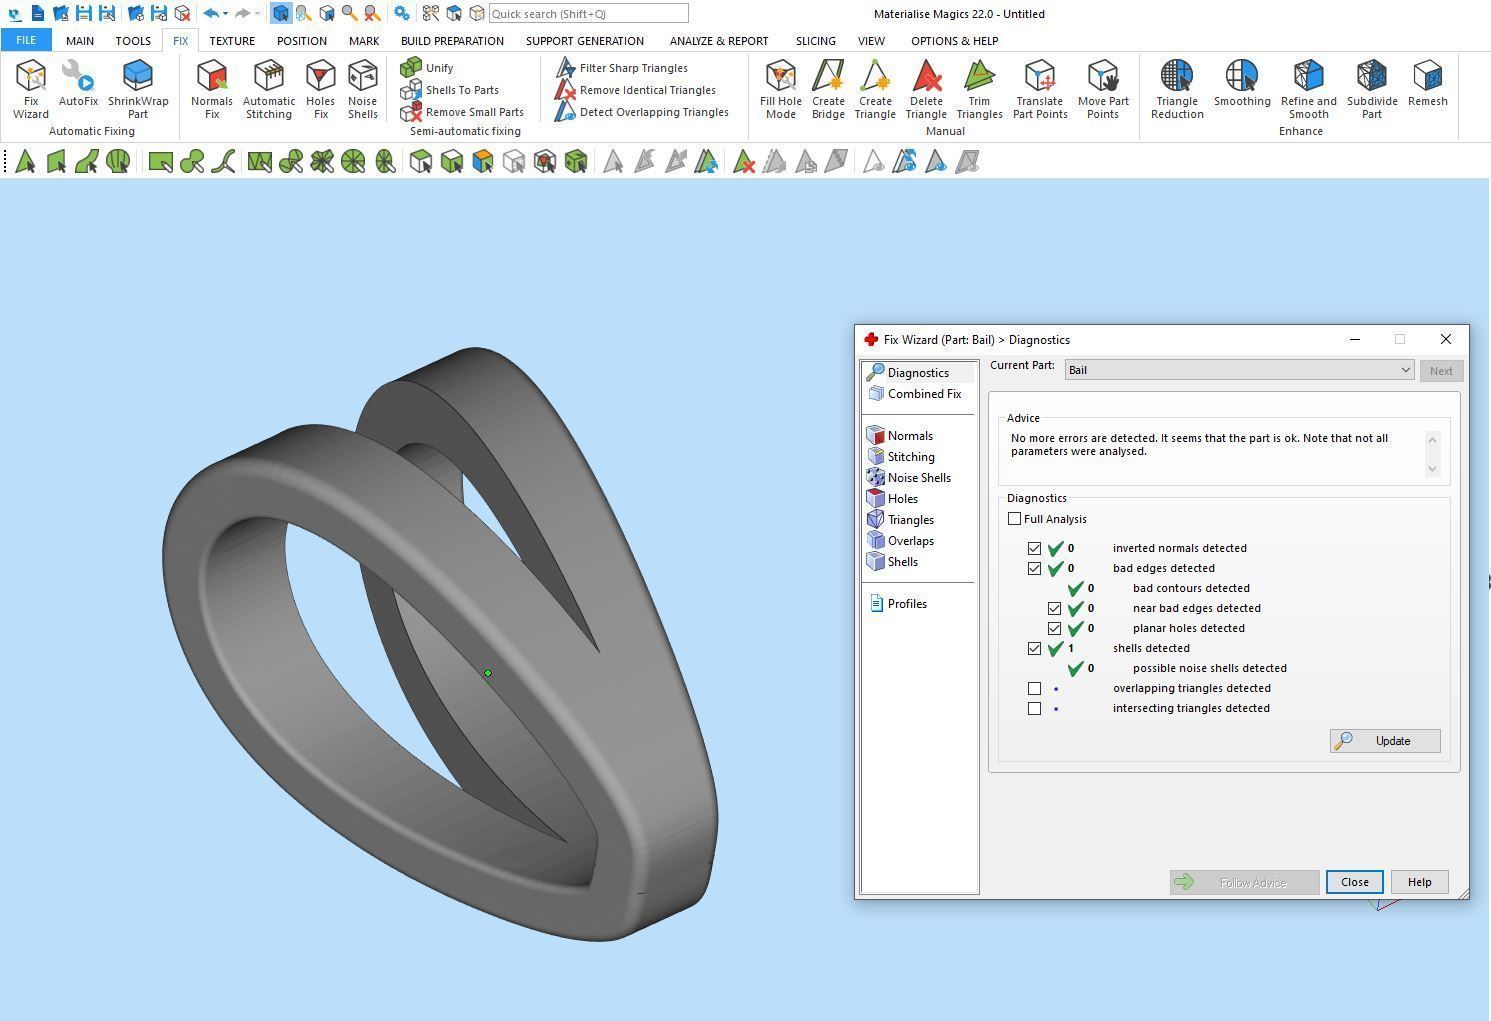Open the Trim Triangles tool
The image size is (1491, 1021).
point(979,89)
